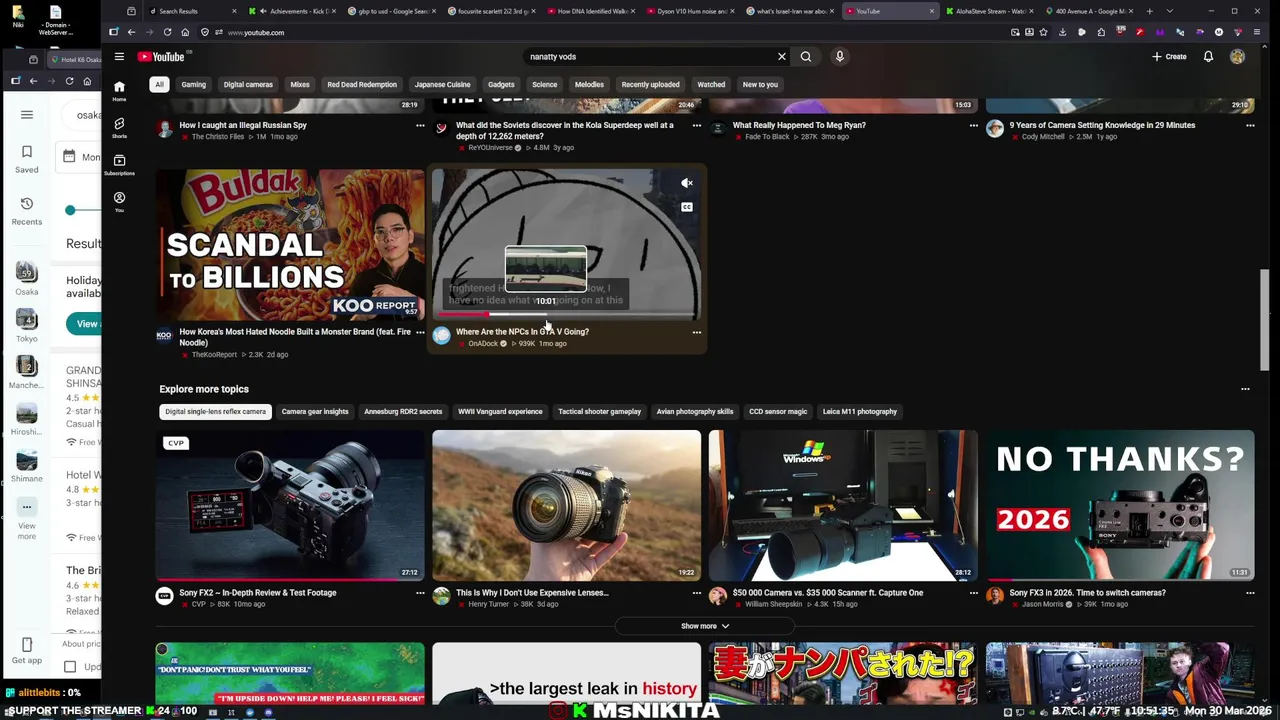
Task: Open the Create upload button
Action: [1169, 57]
